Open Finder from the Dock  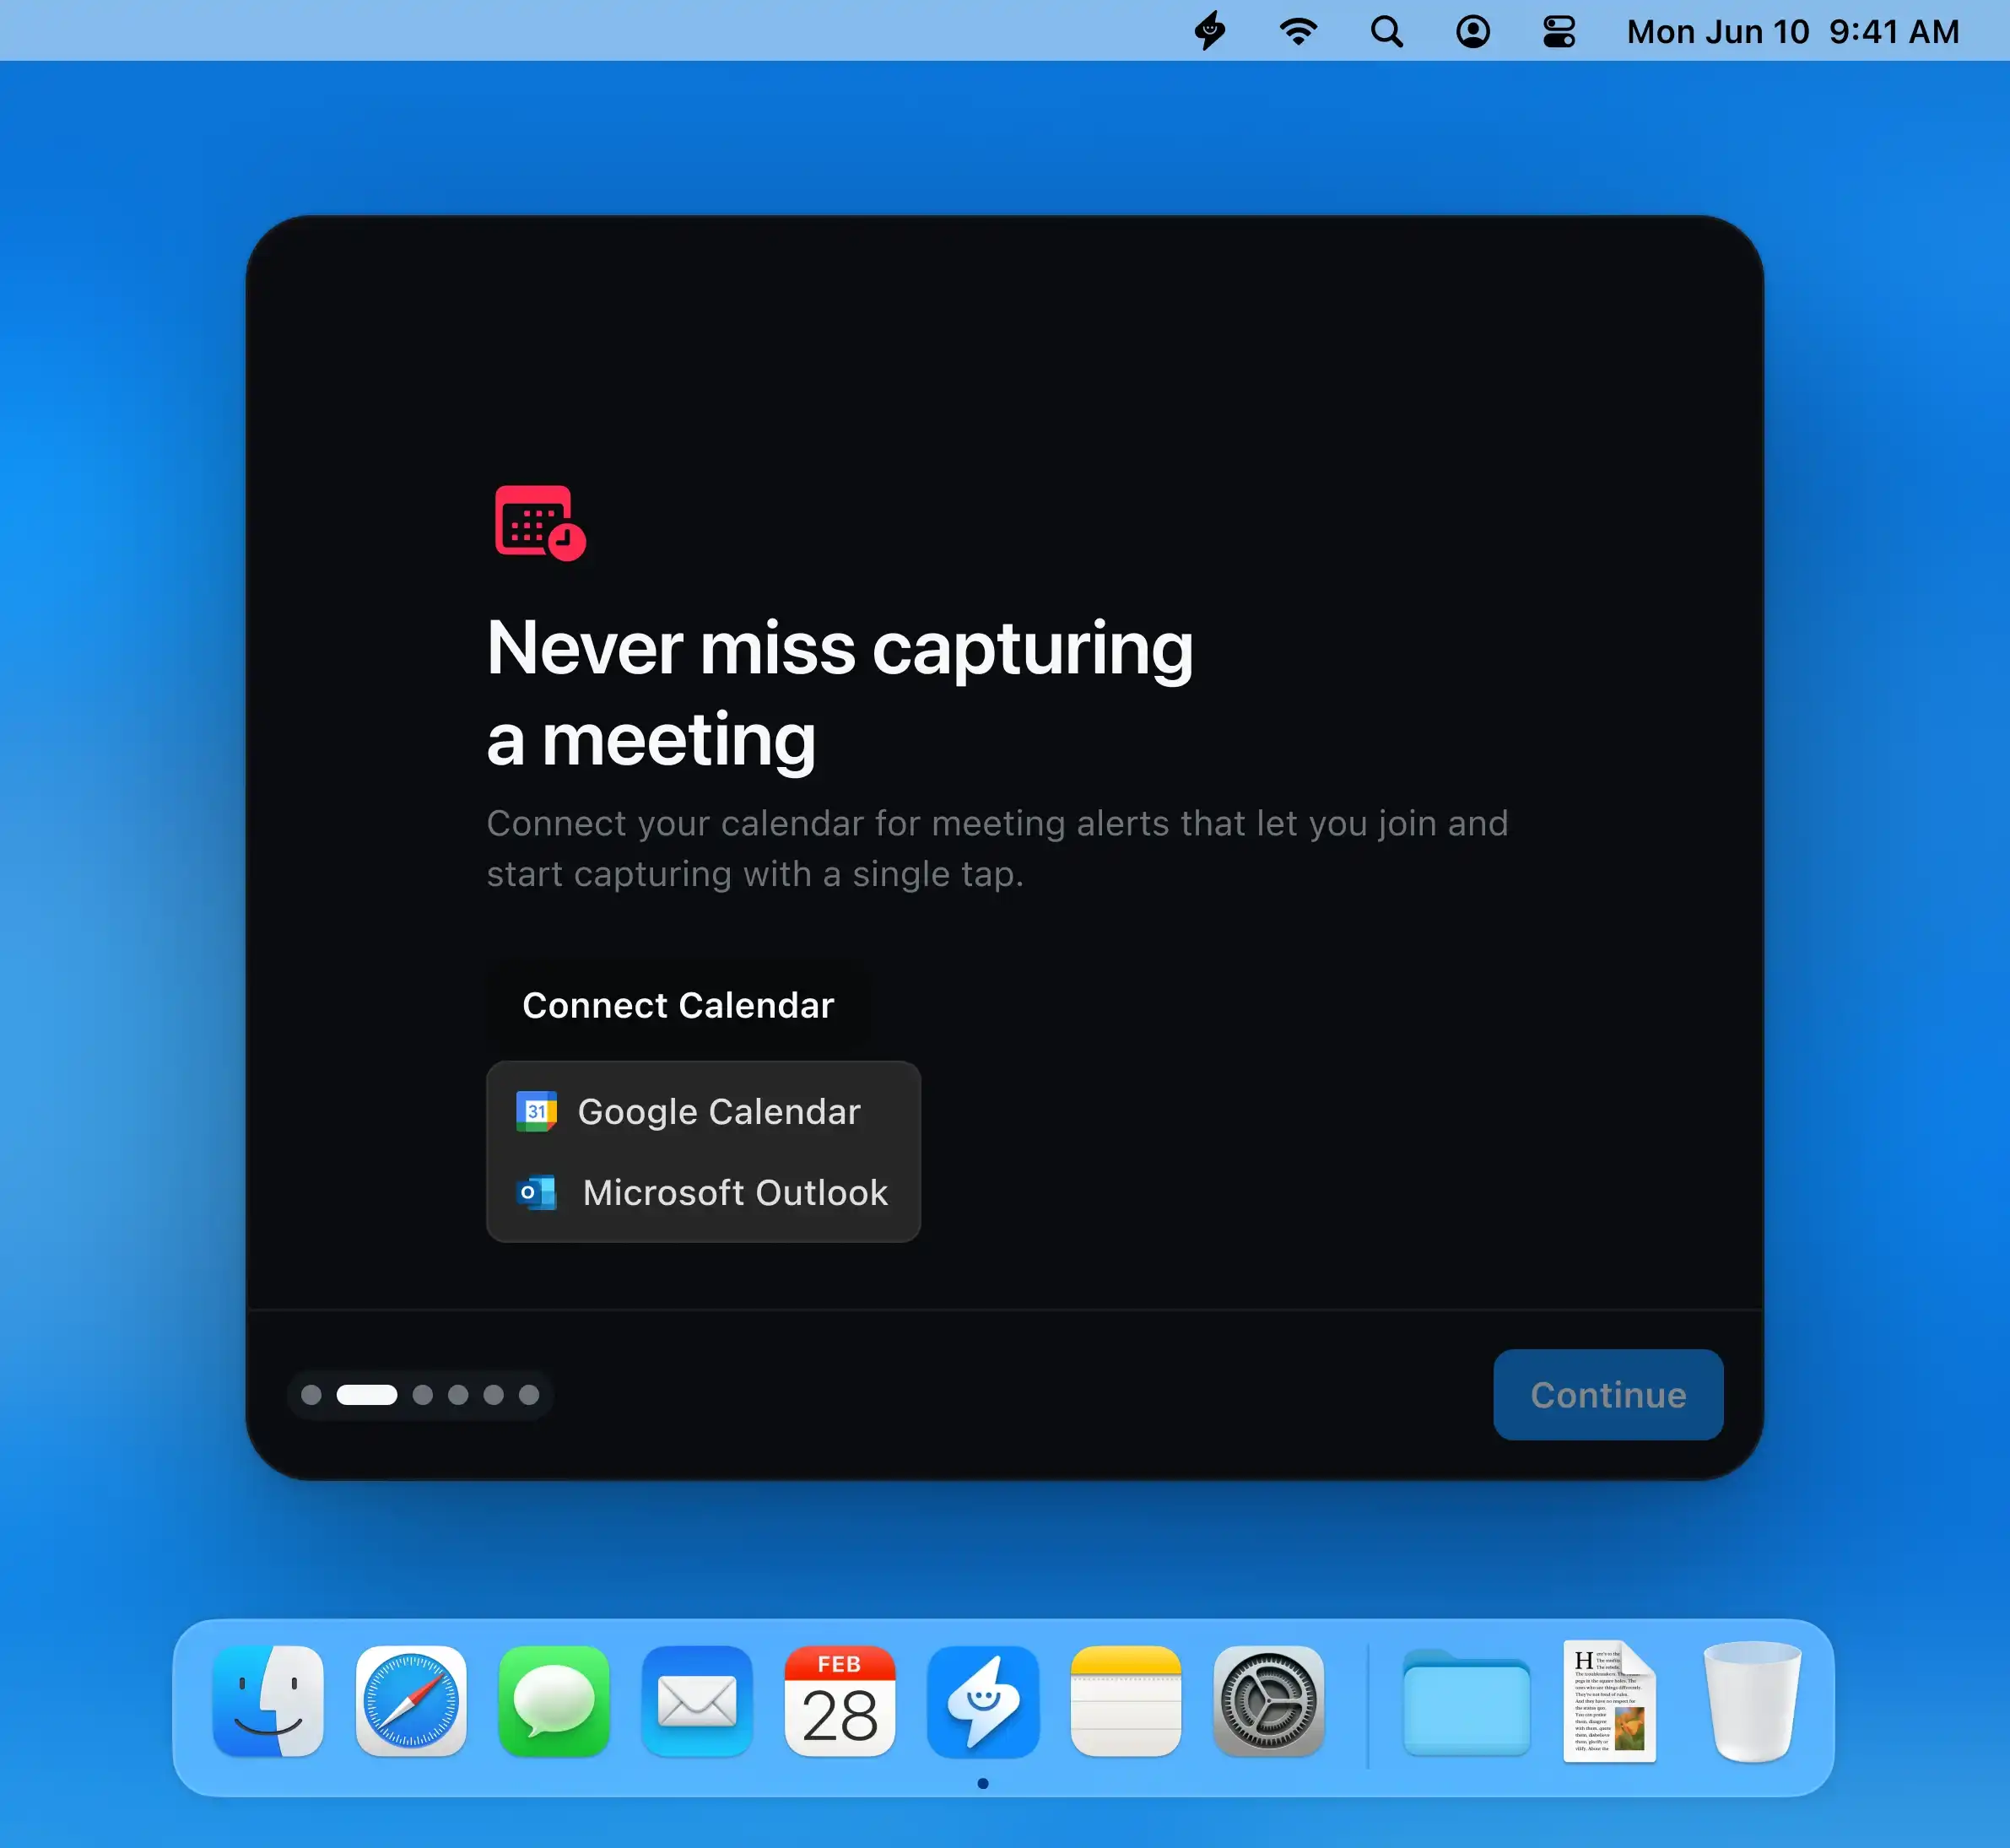[268, 1703]
